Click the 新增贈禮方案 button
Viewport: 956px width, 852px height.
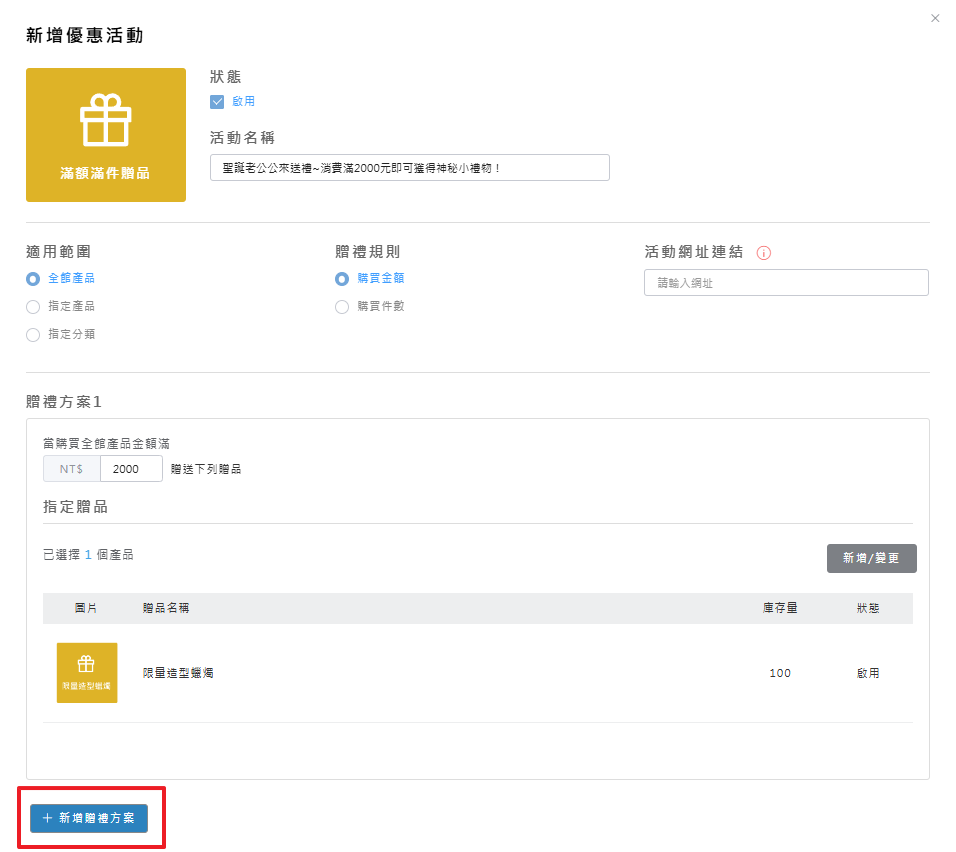click(89, 818)
